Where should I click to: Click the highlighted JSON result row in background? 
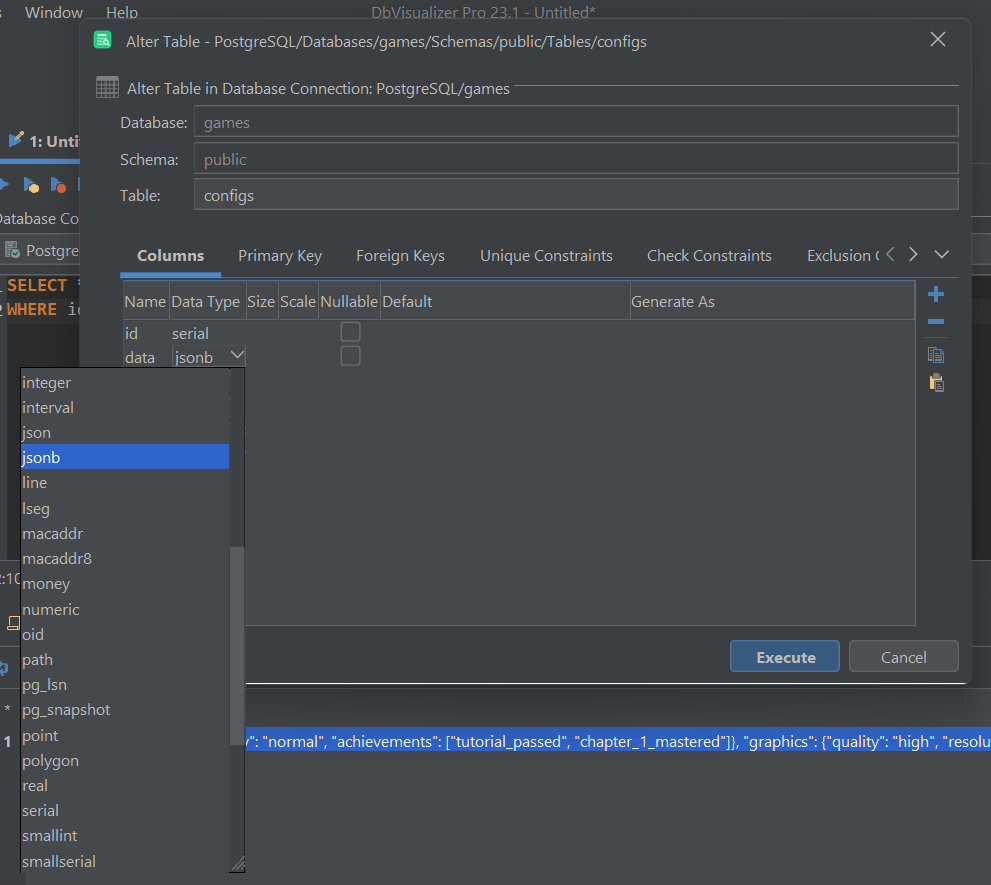[x=618, y=741]
